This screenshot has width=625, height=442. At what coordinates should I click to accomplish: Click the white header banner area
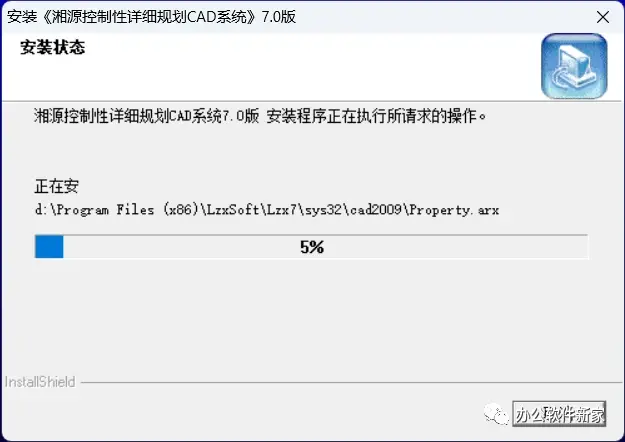(271, 67)
